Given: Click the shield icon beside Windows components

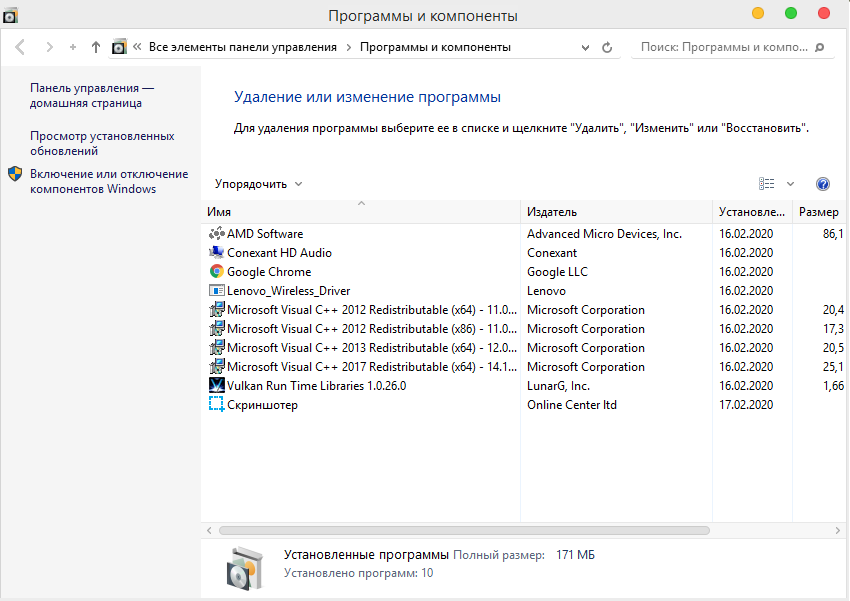Looking at the screenshot, I should click(15, 174).
